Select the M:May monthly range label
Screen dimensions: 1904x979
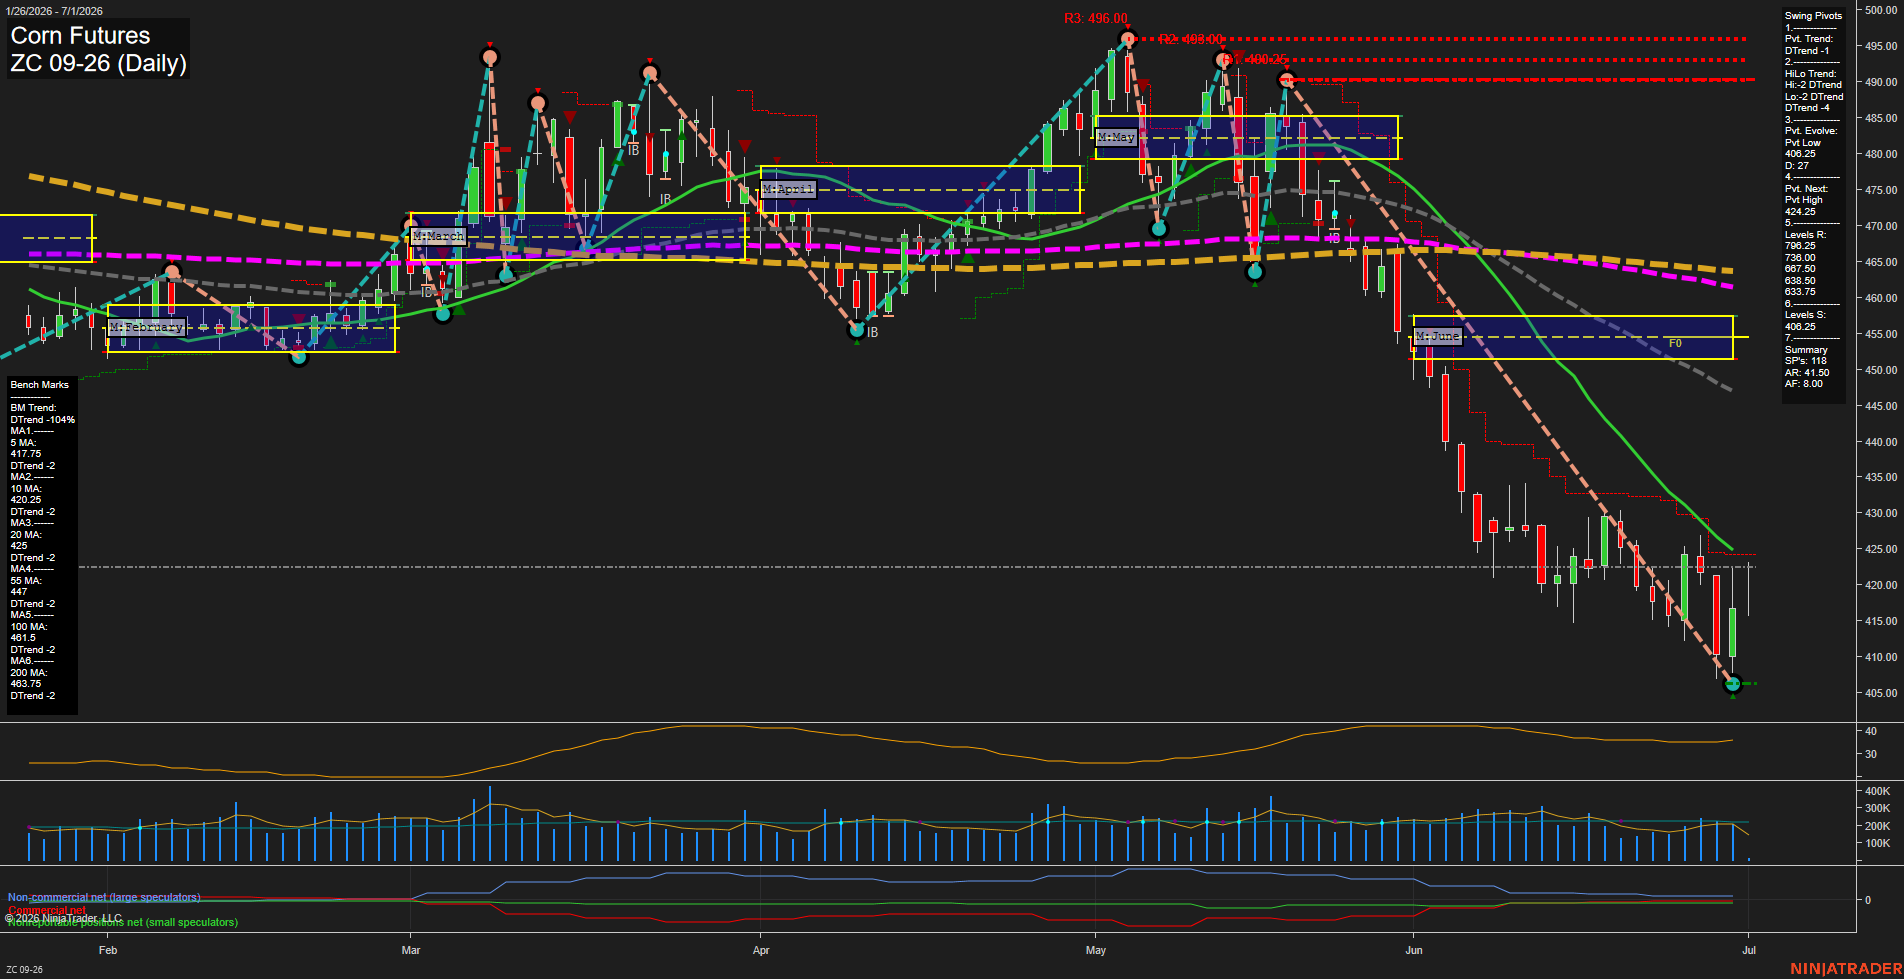pos(1116,137)
